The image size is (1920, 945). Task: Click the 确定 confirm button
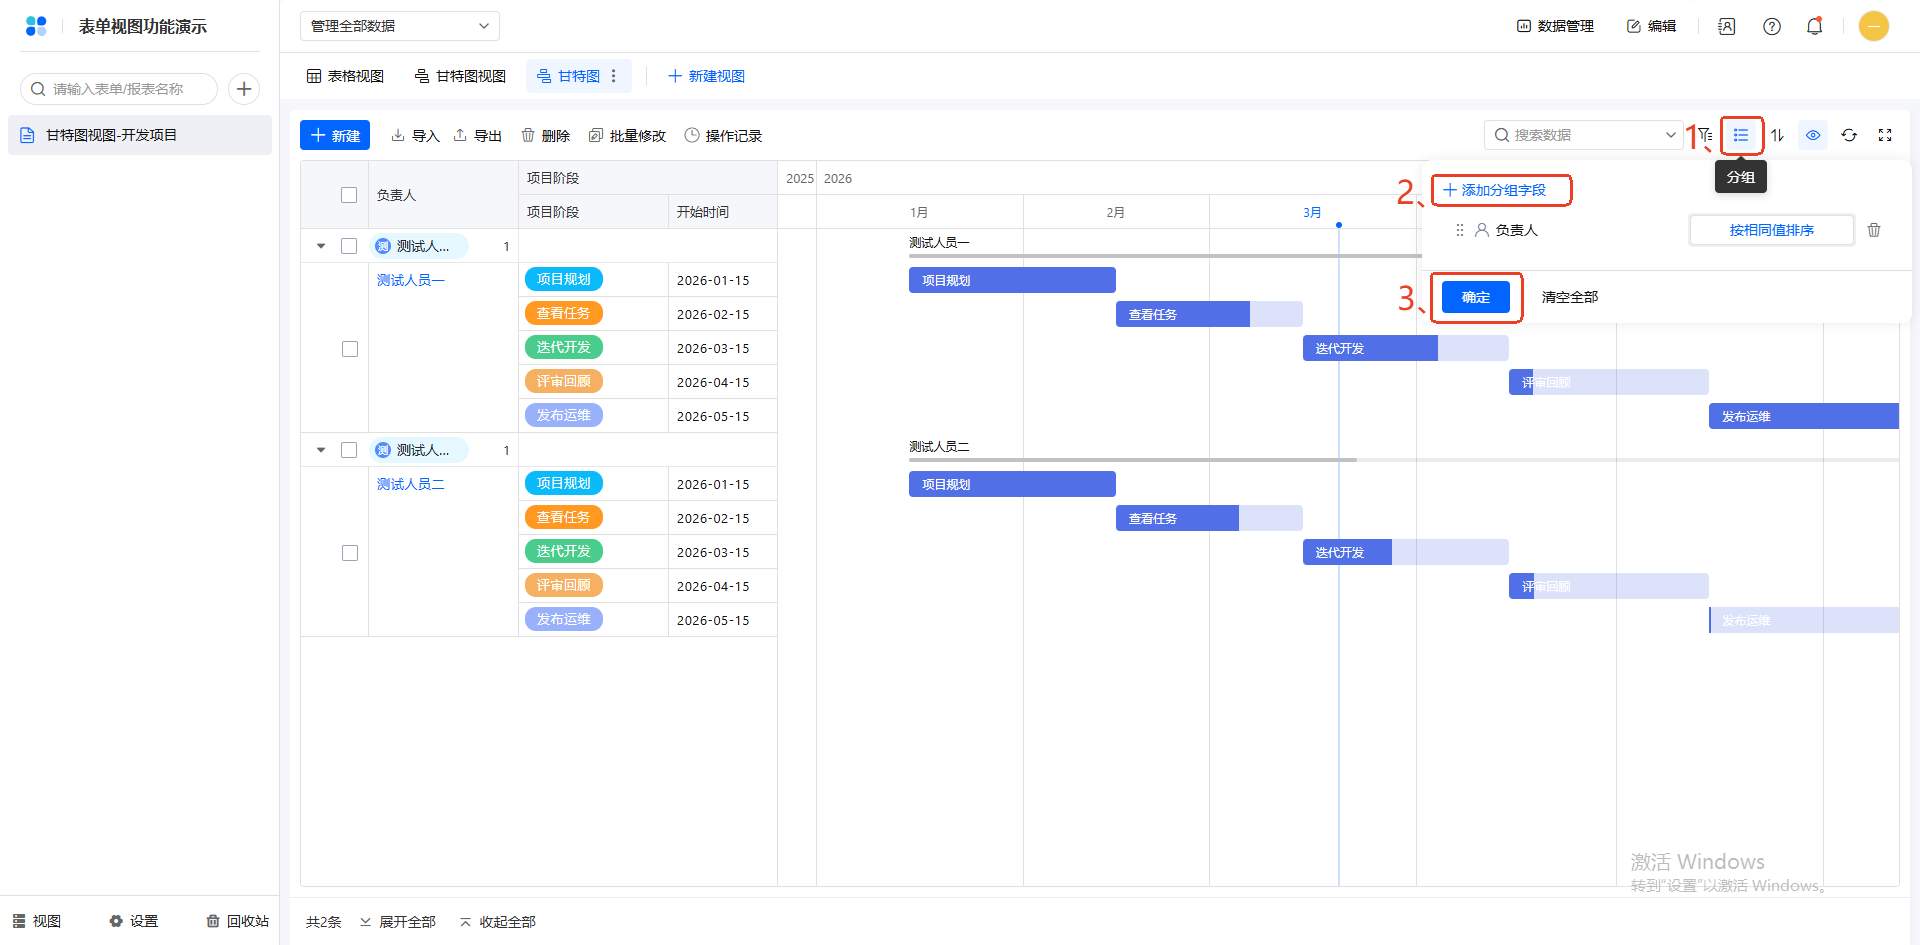coord(1475,297)
